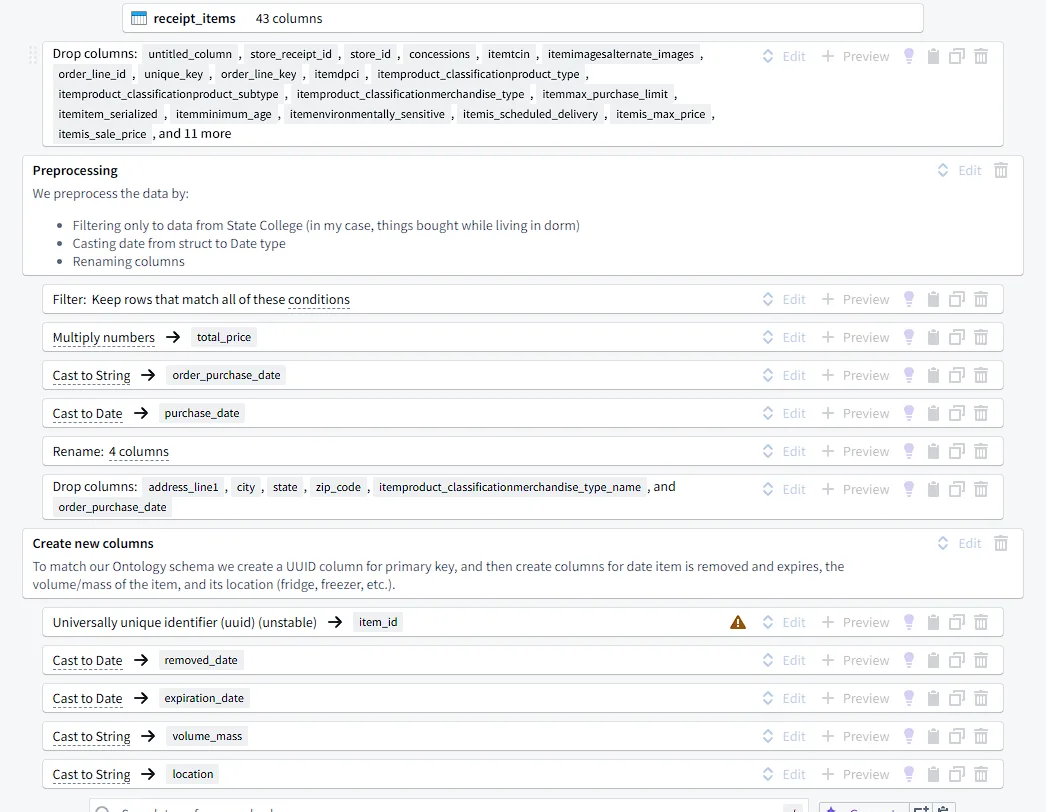The image size is (1046, 812).
Task: Duplicate the expiration_date cast step
Action: (x=957, y=698)
